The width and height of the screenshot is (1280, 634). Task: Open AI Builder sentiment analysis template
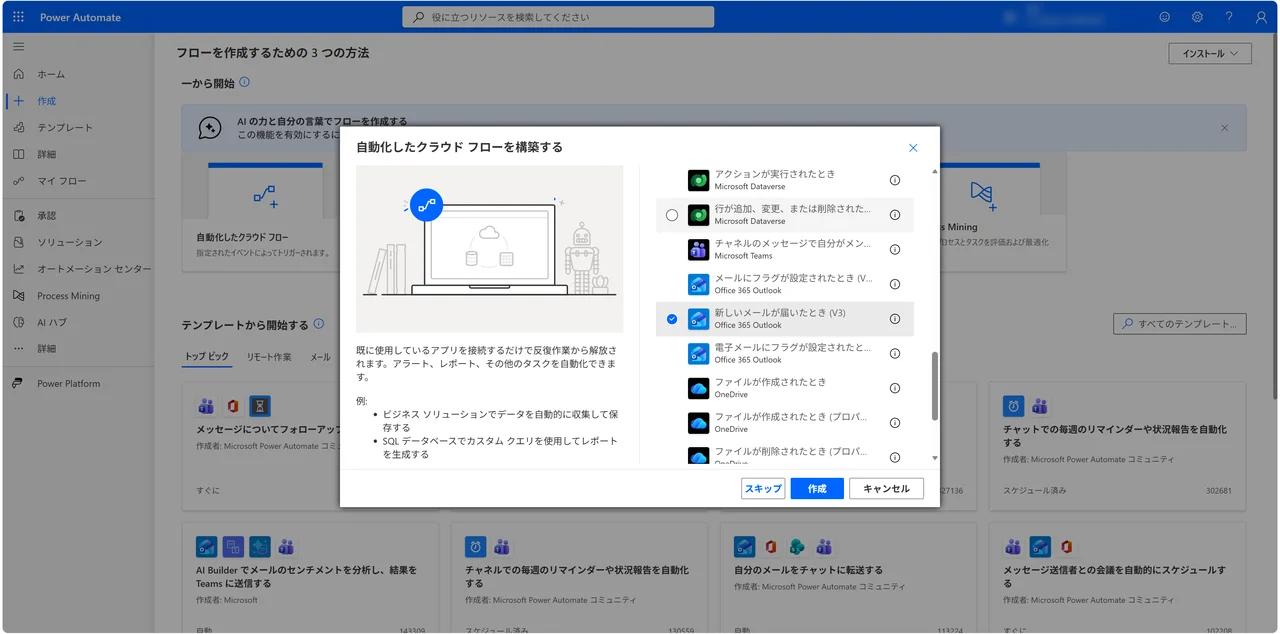tap(310, 578)
